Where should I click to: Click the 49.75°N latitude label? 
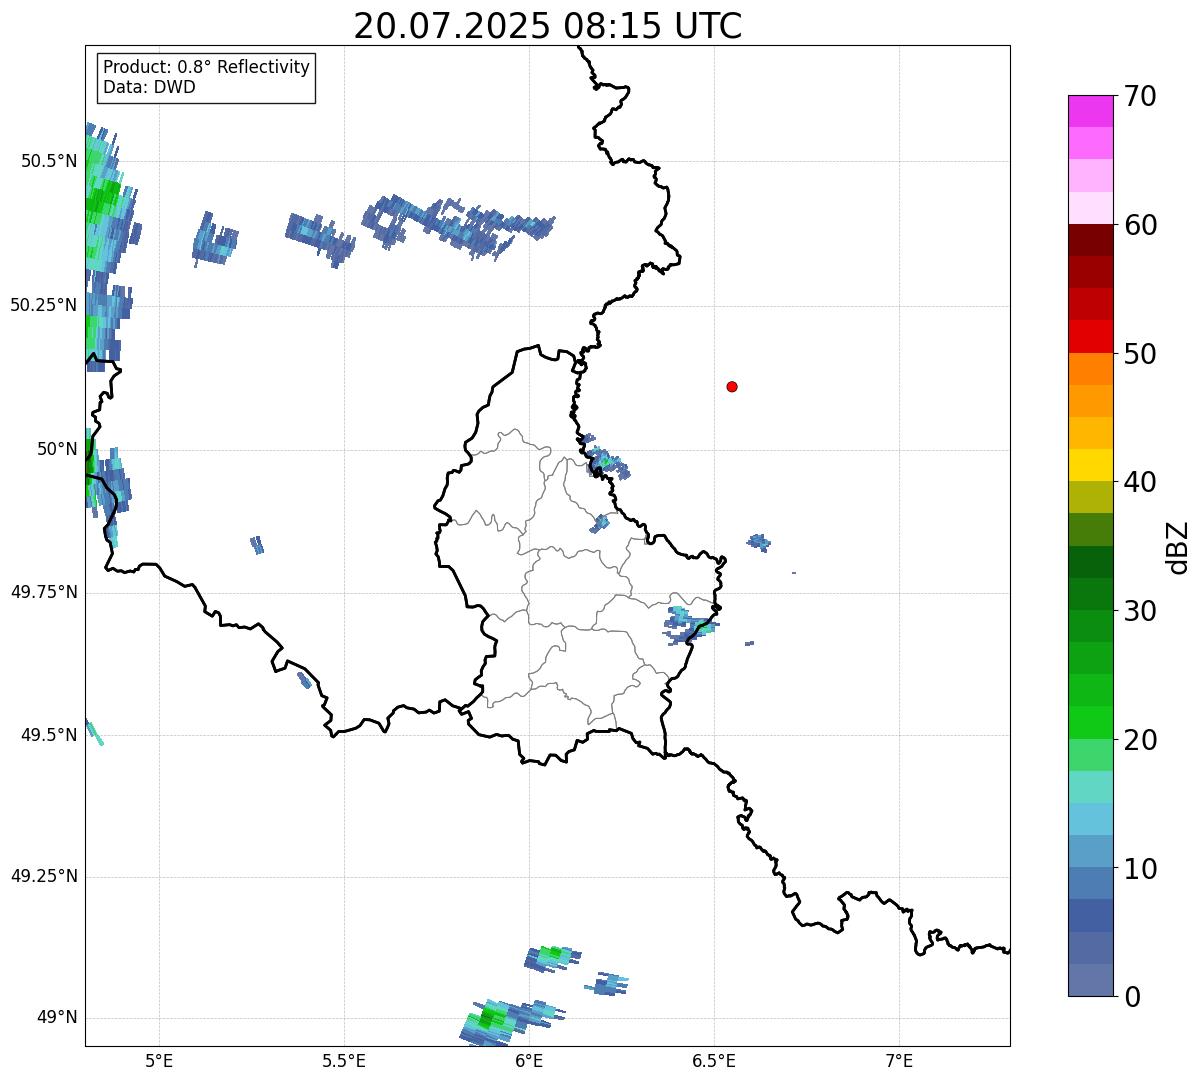coord(43,592)
